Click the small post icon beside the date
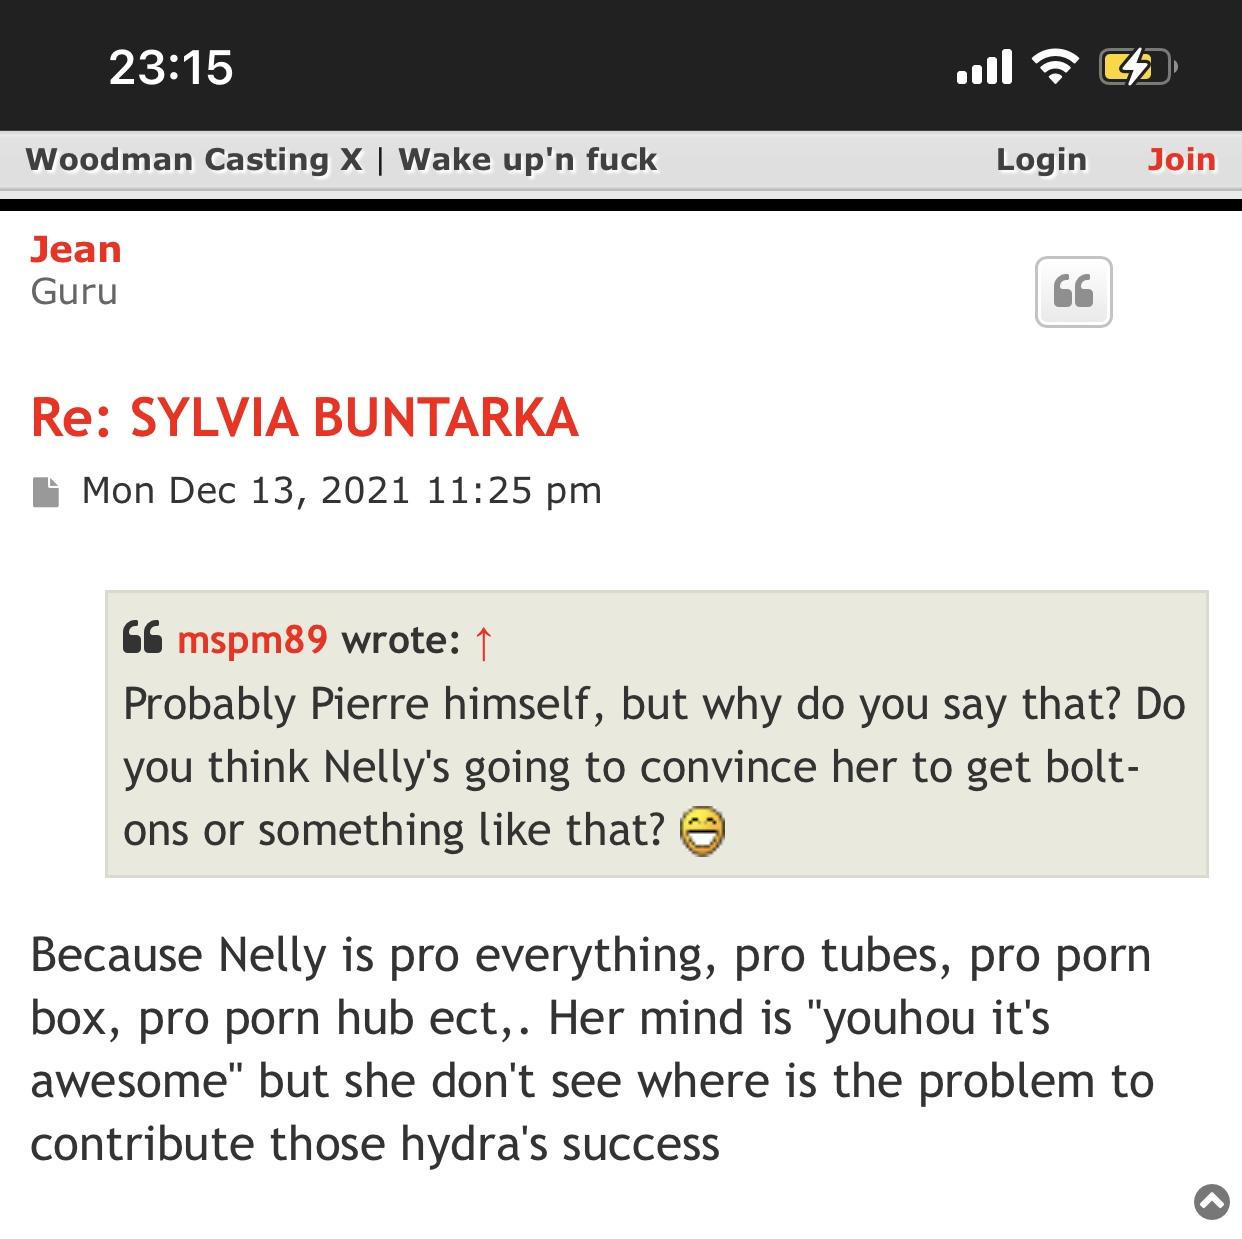The width and height of the screenshot is (1242, 1239). click(46, 492)
